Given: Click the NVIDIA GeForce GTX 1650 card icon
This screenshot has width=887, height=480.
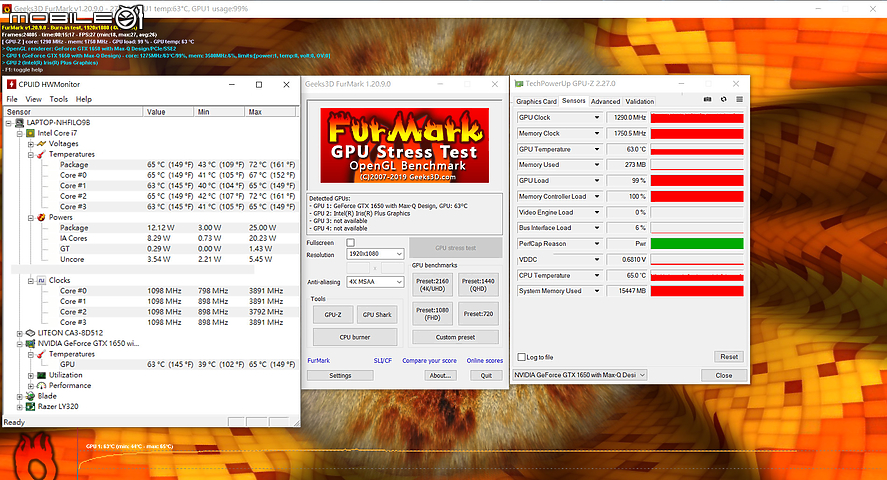Looking at the screenshot, I should click(31, 343).
